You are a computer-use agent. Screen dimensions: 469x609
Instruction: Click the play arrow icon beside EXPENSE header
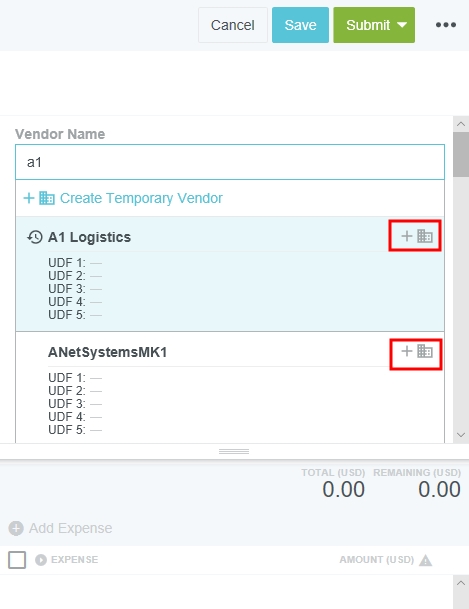coord(41,560)
